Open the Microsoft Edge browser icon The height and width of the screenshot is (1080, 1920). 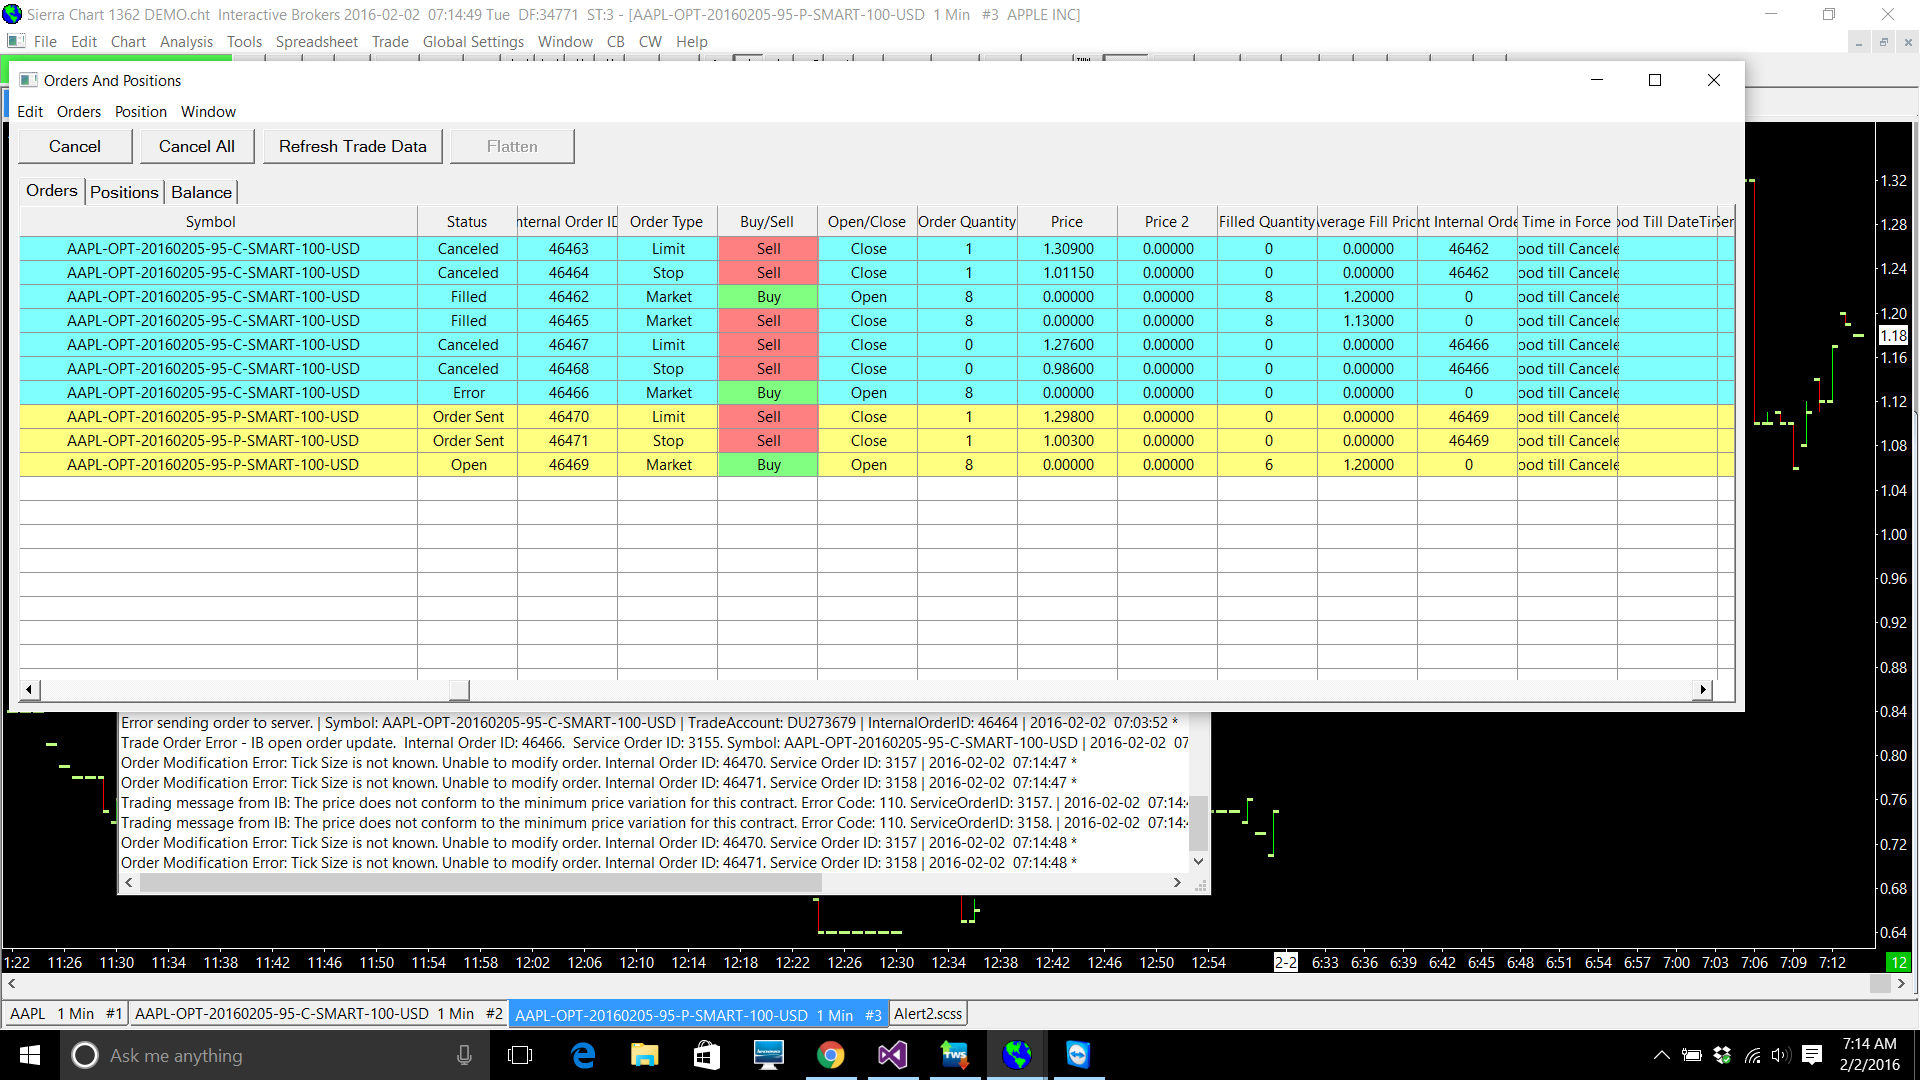583,1055
